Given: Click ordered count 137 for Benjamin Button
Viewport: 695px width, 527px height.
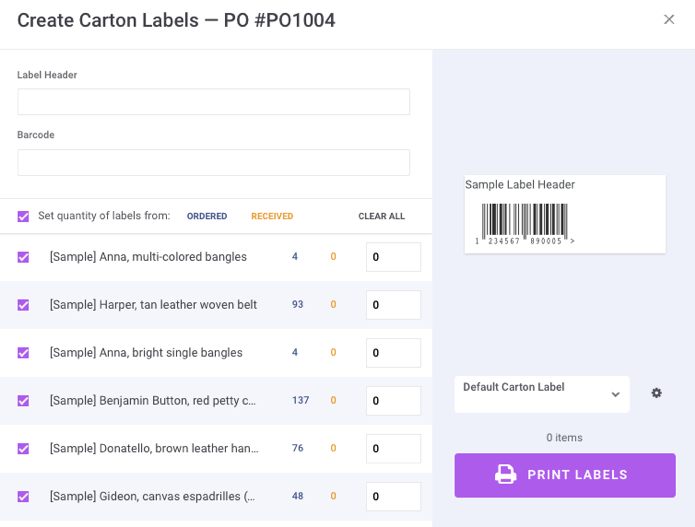Looking at the screenshot, I should point(301,400).
